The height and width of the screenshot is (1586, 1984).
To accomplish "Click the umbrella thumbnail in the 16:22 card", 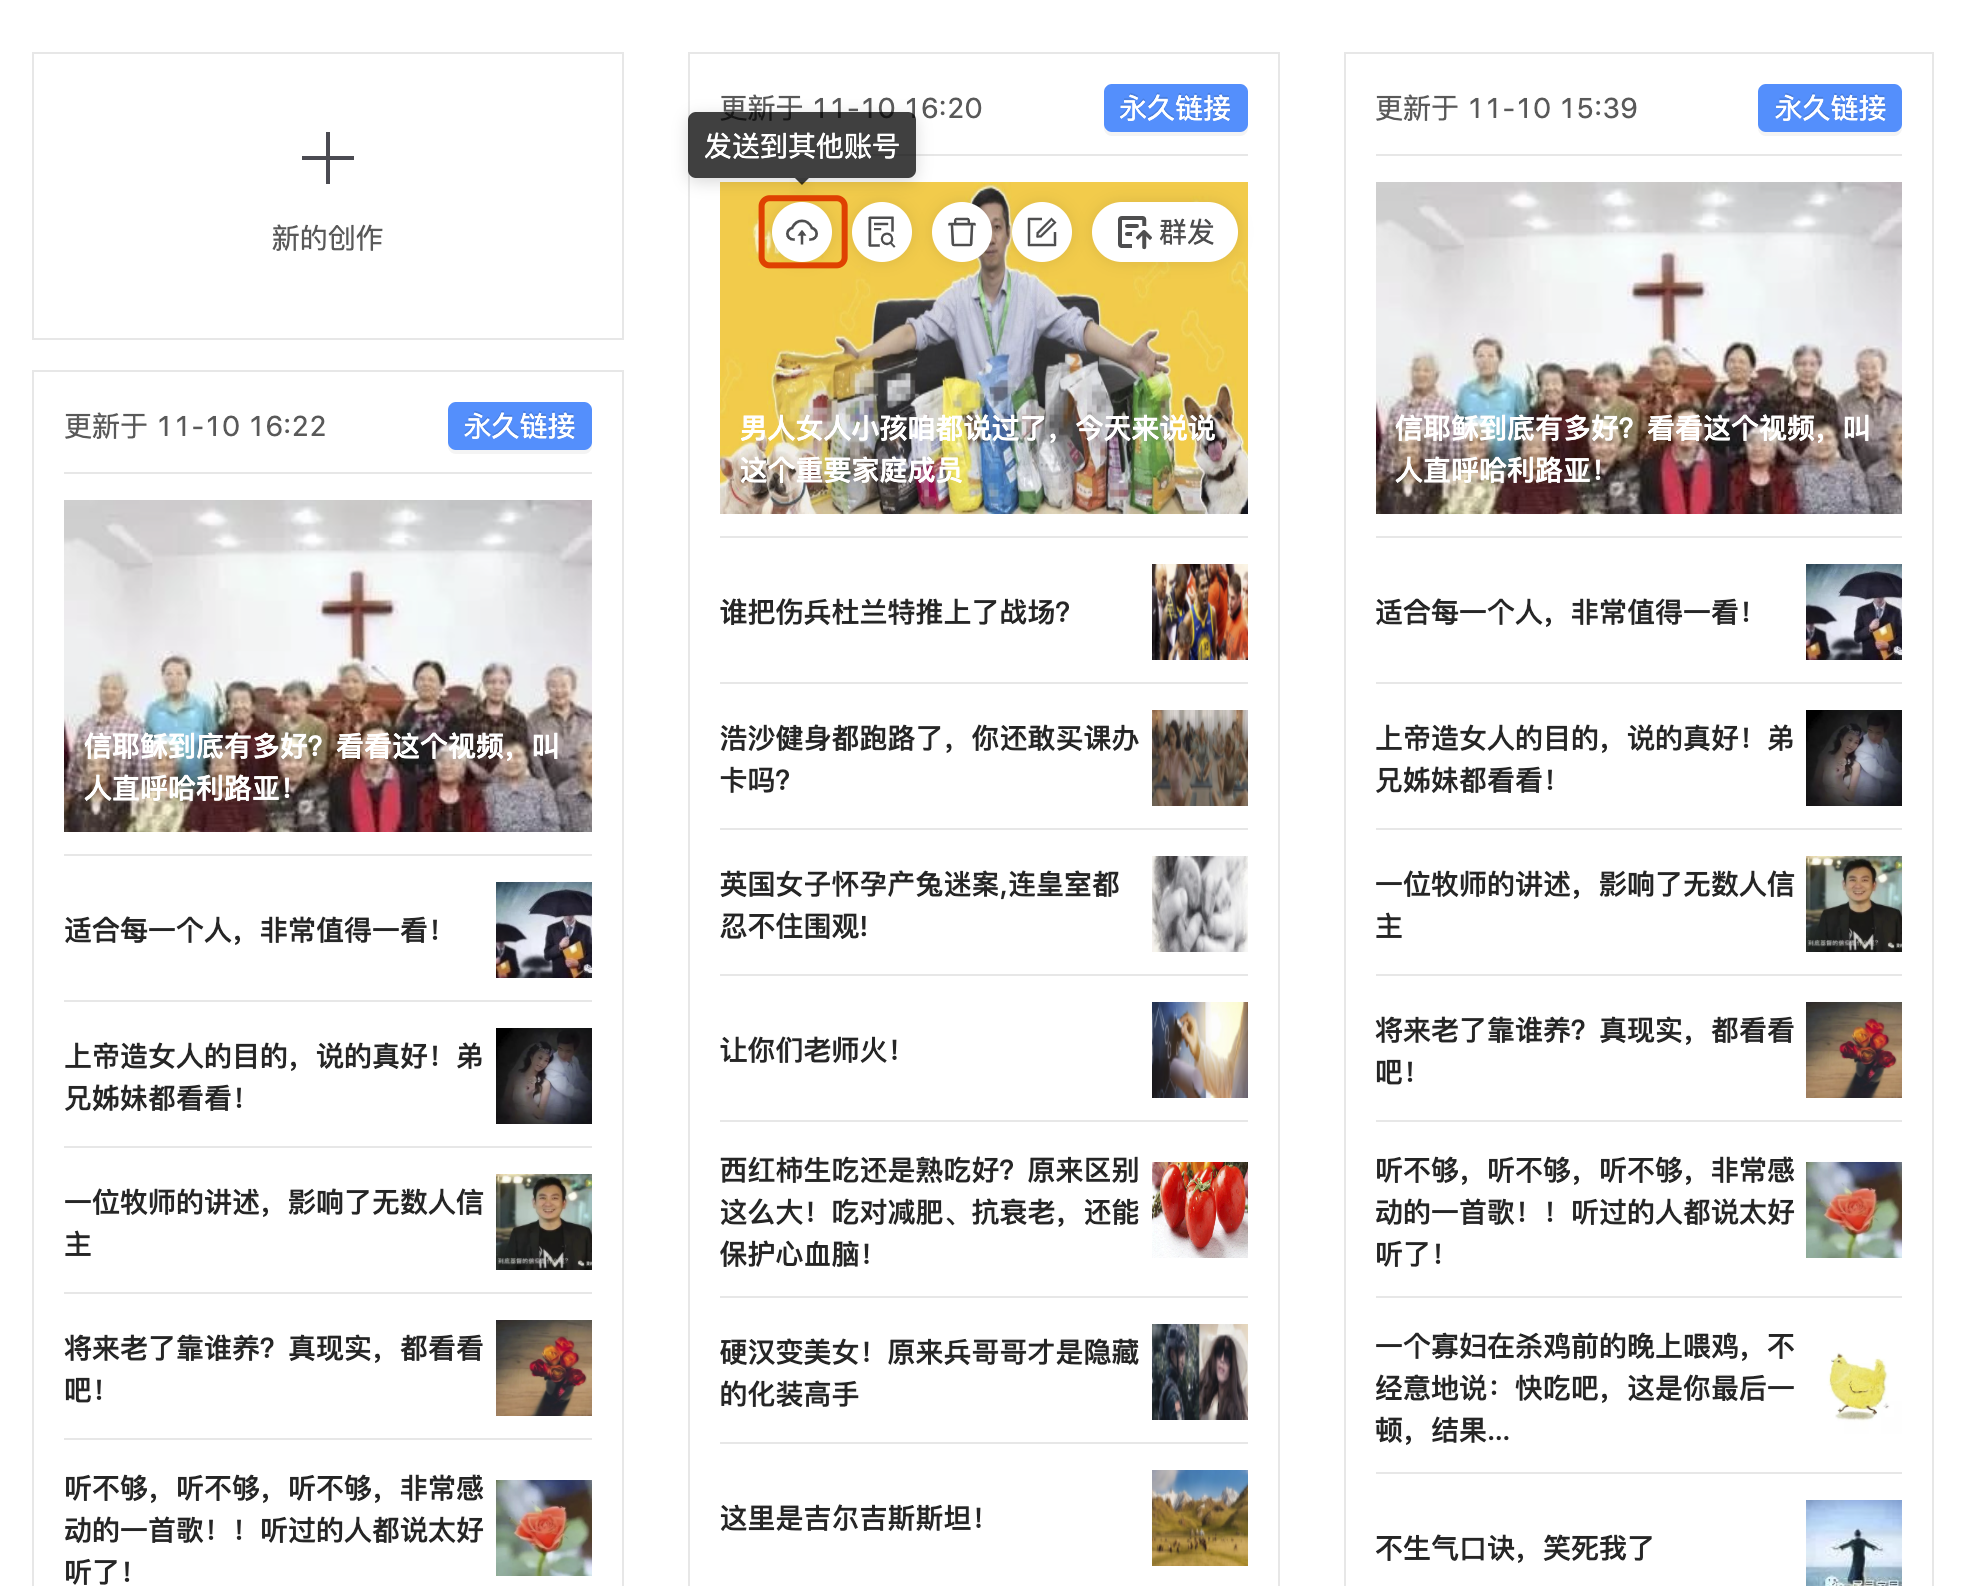I will click(x=544, y=930).
